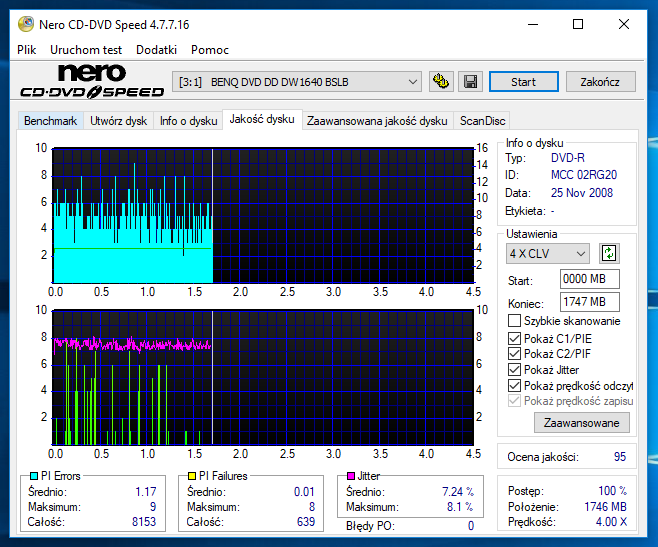This screenshot has height=547, width=658.
Task: Click Jitter Maksimum value 8.1 %
Action: click(x=460, y=507)
